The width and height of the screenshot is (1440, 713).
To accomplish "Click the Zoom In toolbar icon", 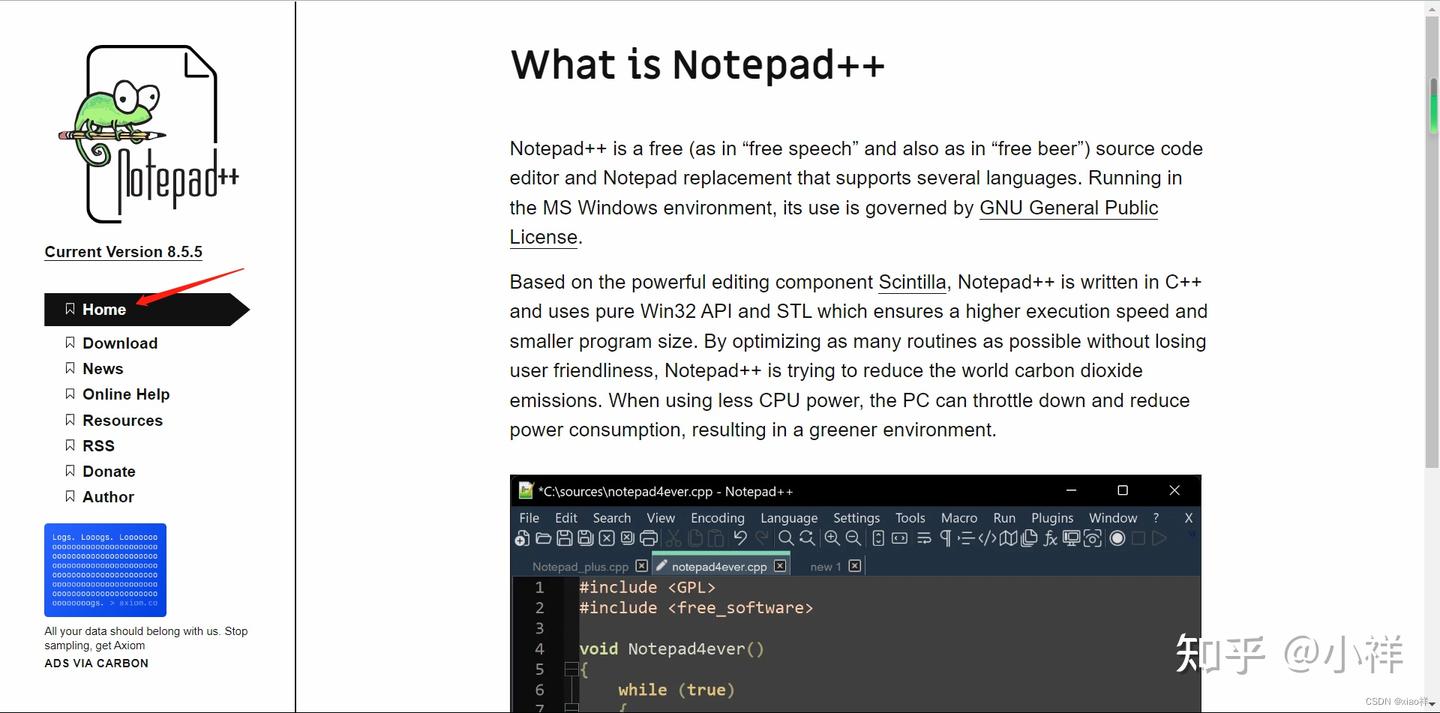I will click(831, 538).
